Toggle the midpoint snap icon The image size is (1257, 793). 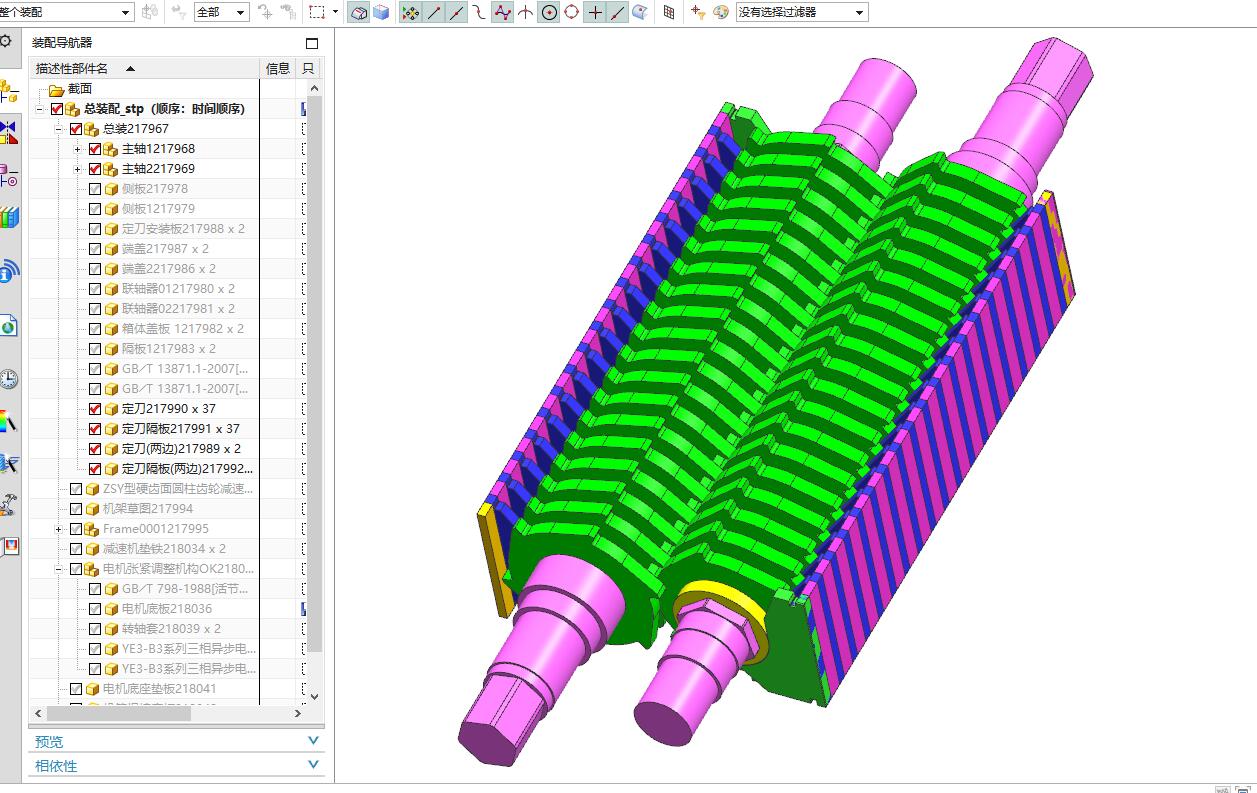click(x=456, y=12)
